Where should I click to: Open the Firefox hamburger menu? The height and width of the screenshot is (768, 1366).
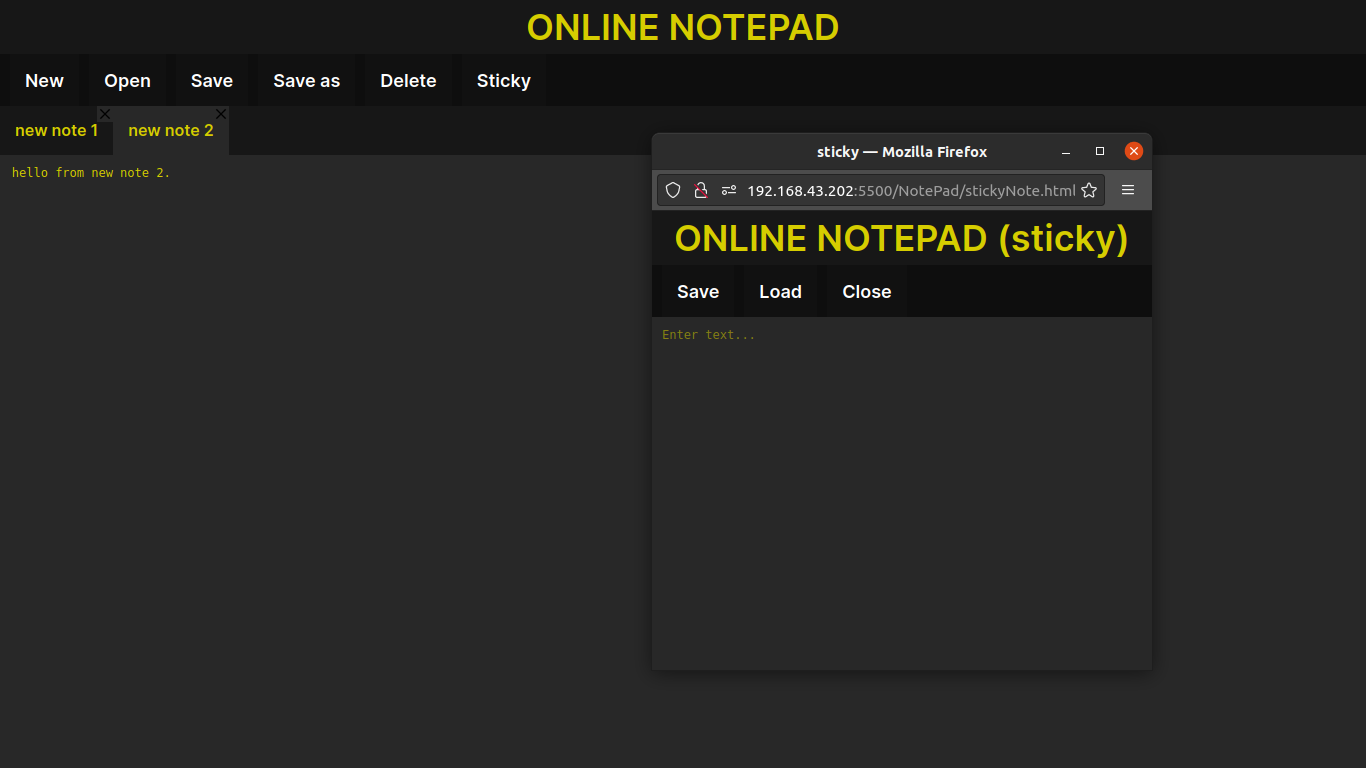click(x=1128, y=190)
